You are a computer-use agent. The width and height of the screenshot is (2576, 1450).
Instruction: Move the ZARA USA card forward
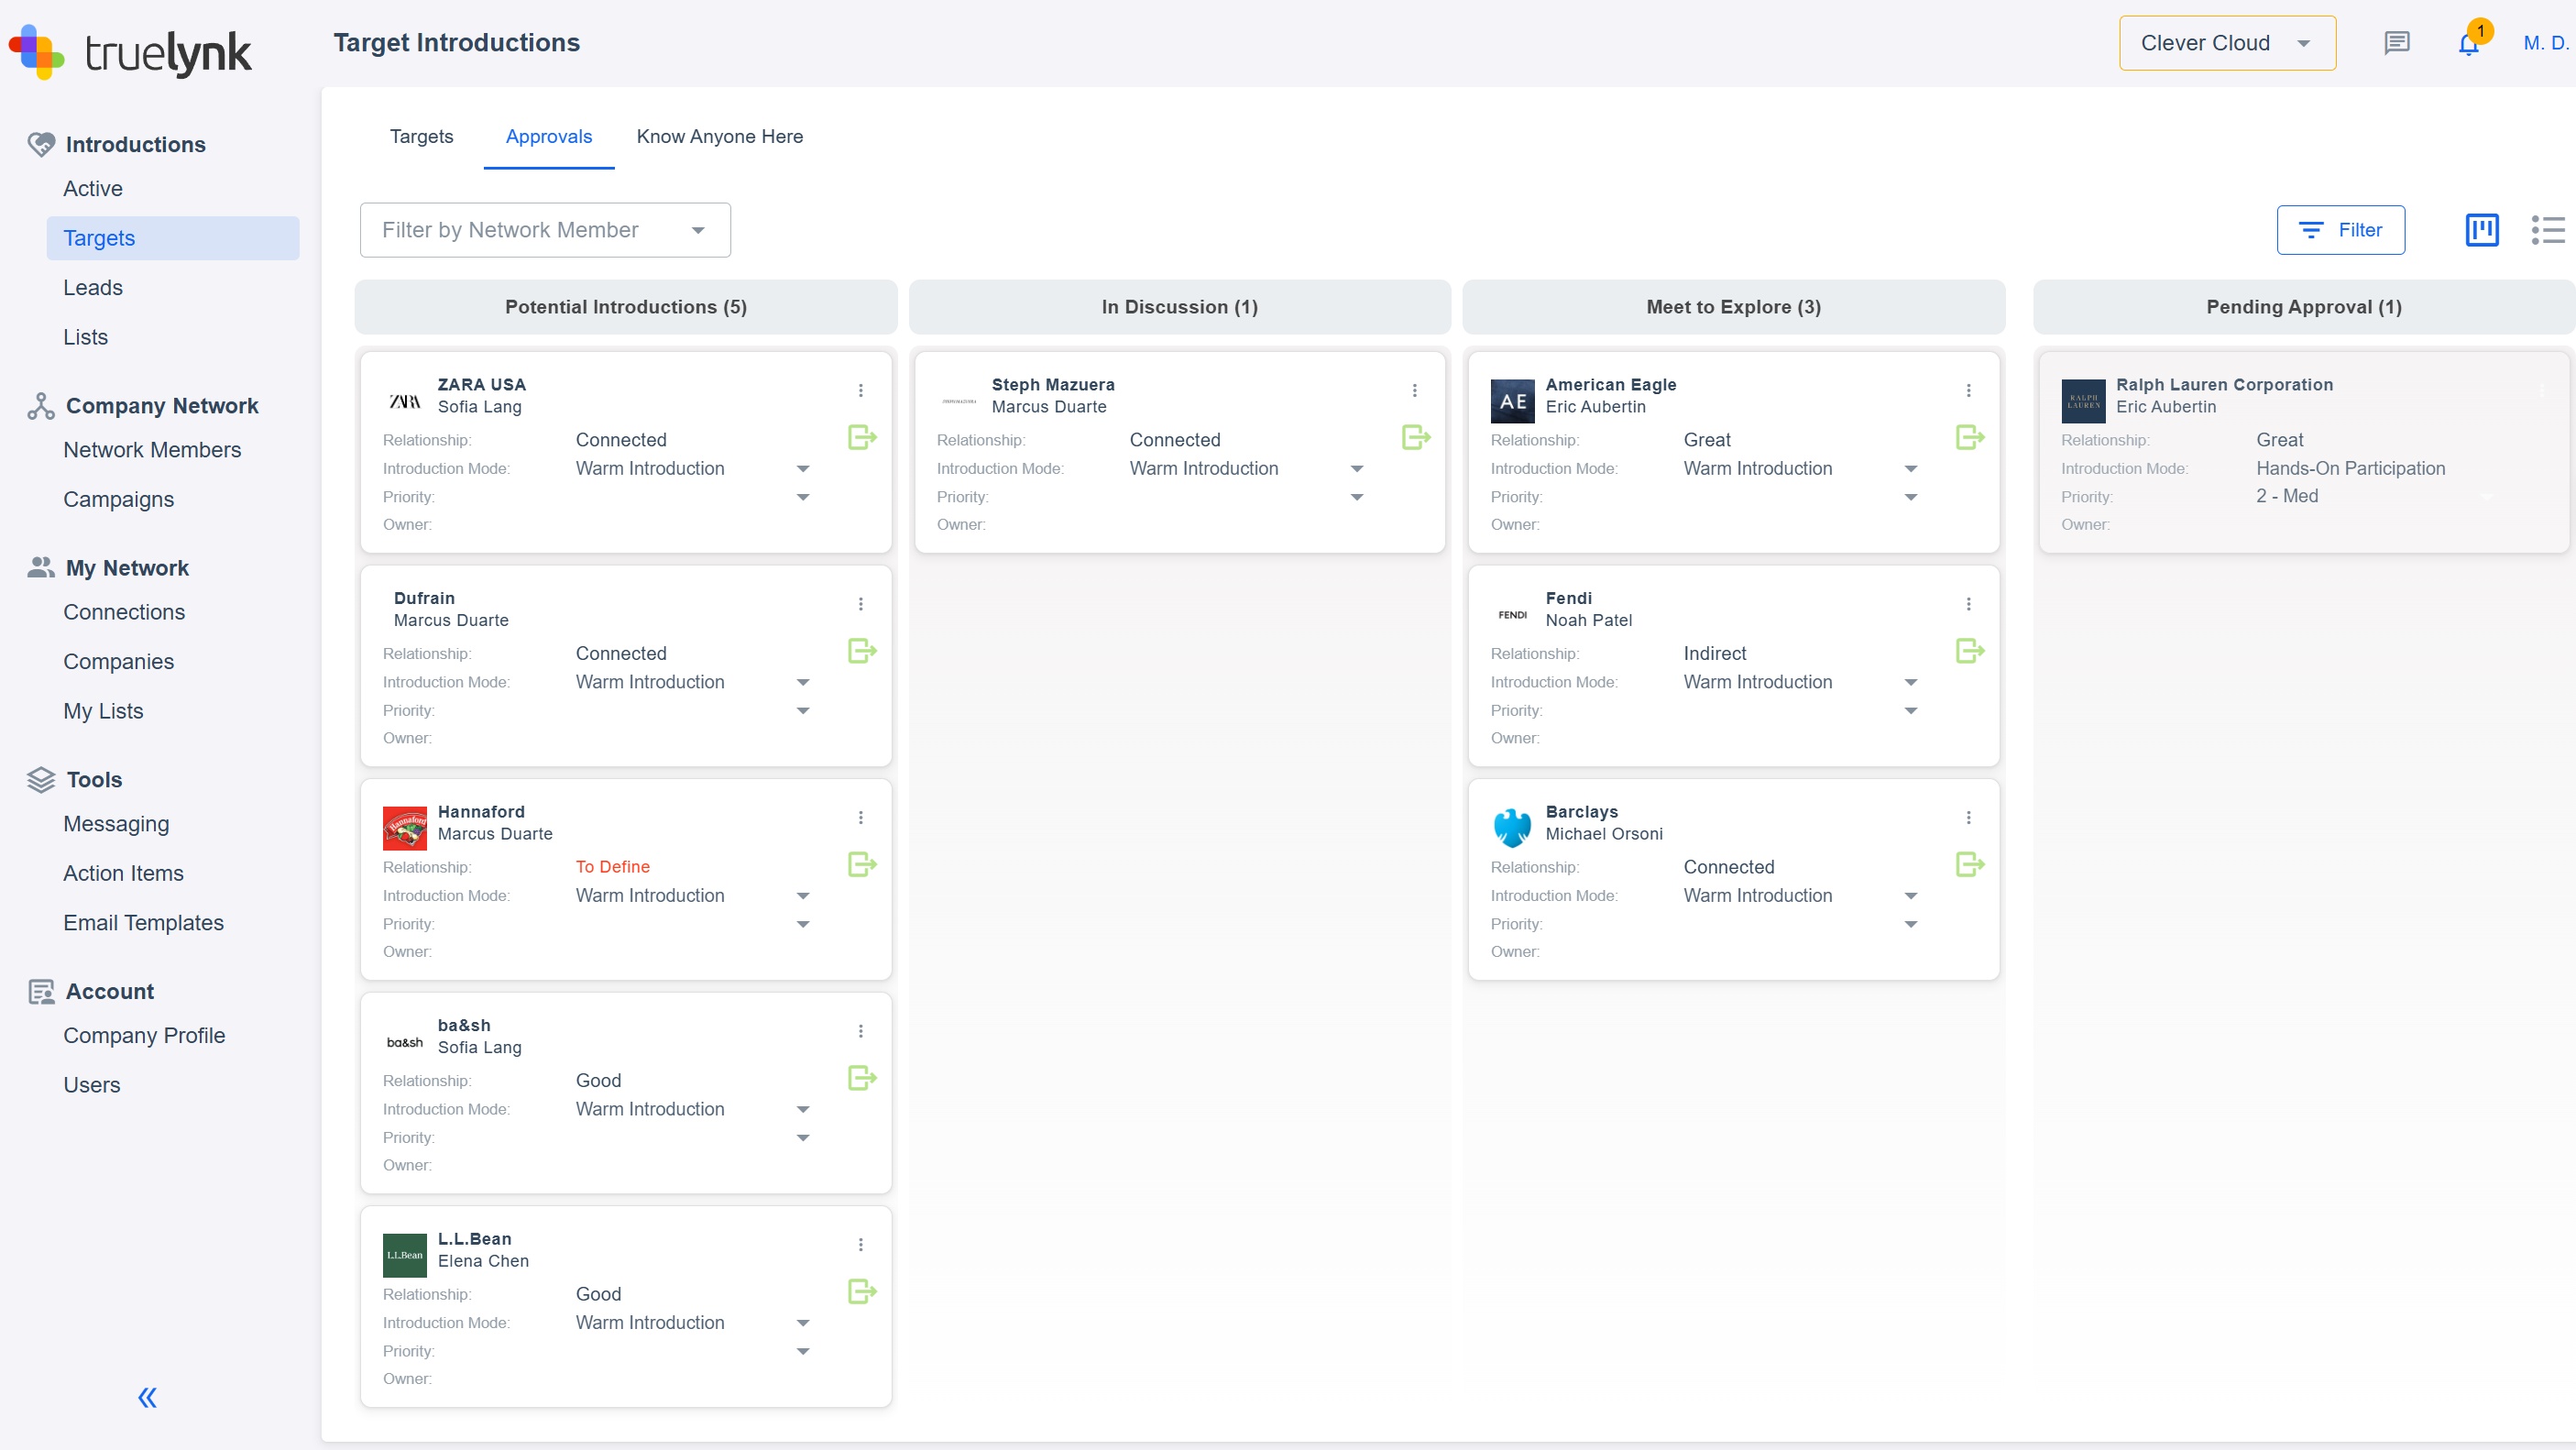click(862, 437)
